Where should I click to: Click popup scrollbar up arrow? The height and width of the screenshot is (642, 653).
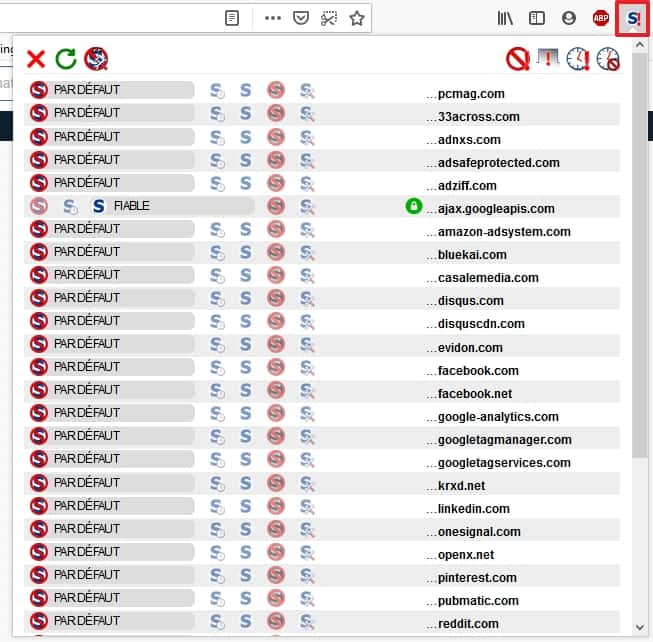coord(639,45)
